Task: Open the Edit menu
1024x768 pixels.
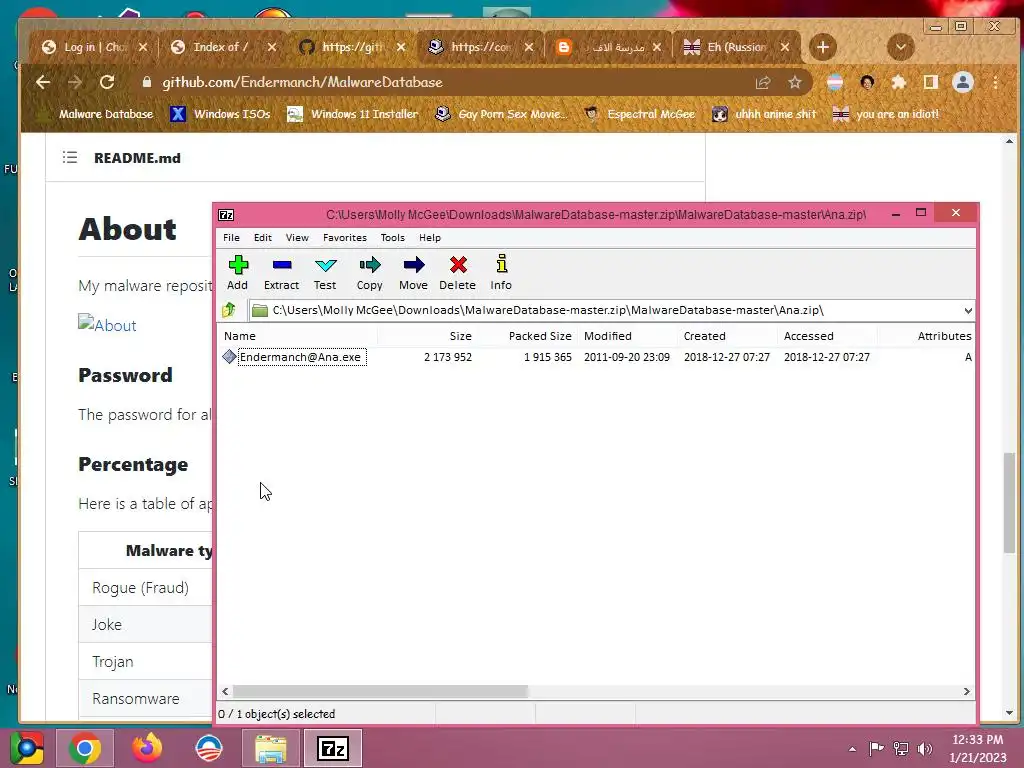Action: point(263,238)
